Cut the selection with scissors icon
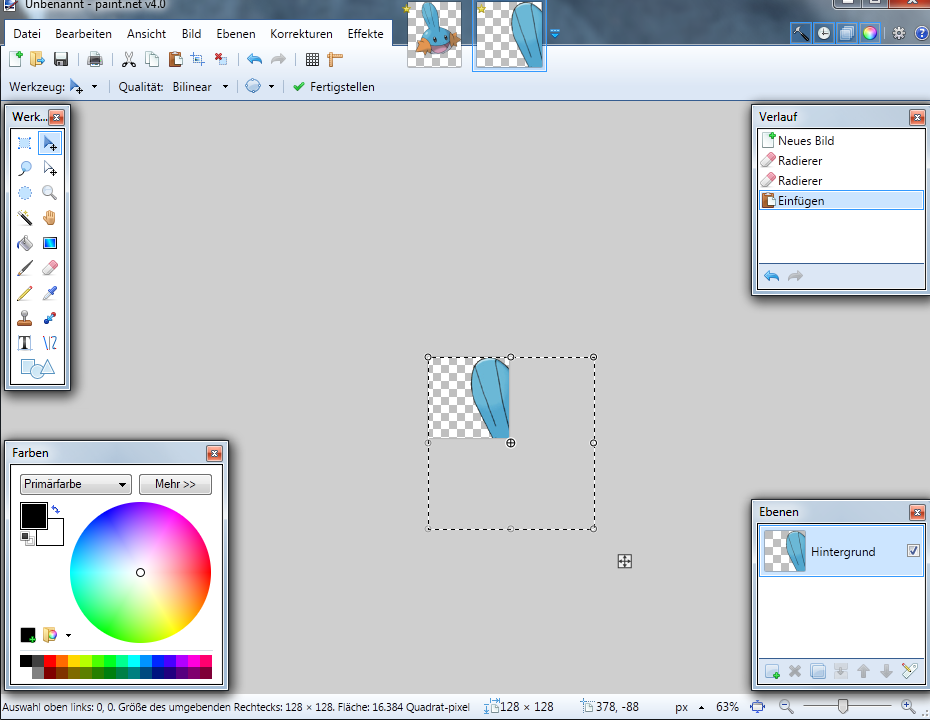 pyautogui.click(x=129, y=59)
